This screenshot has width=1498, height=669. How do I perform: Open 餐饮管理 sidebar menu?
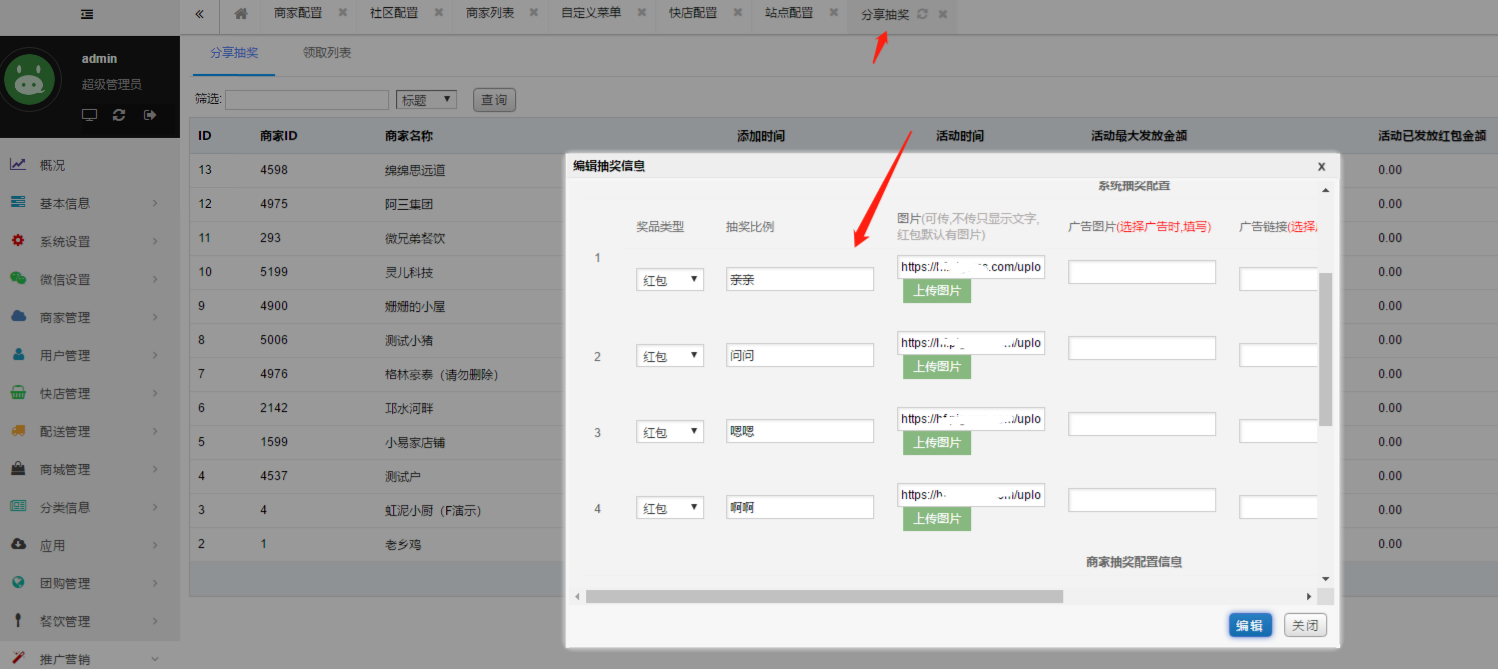(x=90, y=621)
